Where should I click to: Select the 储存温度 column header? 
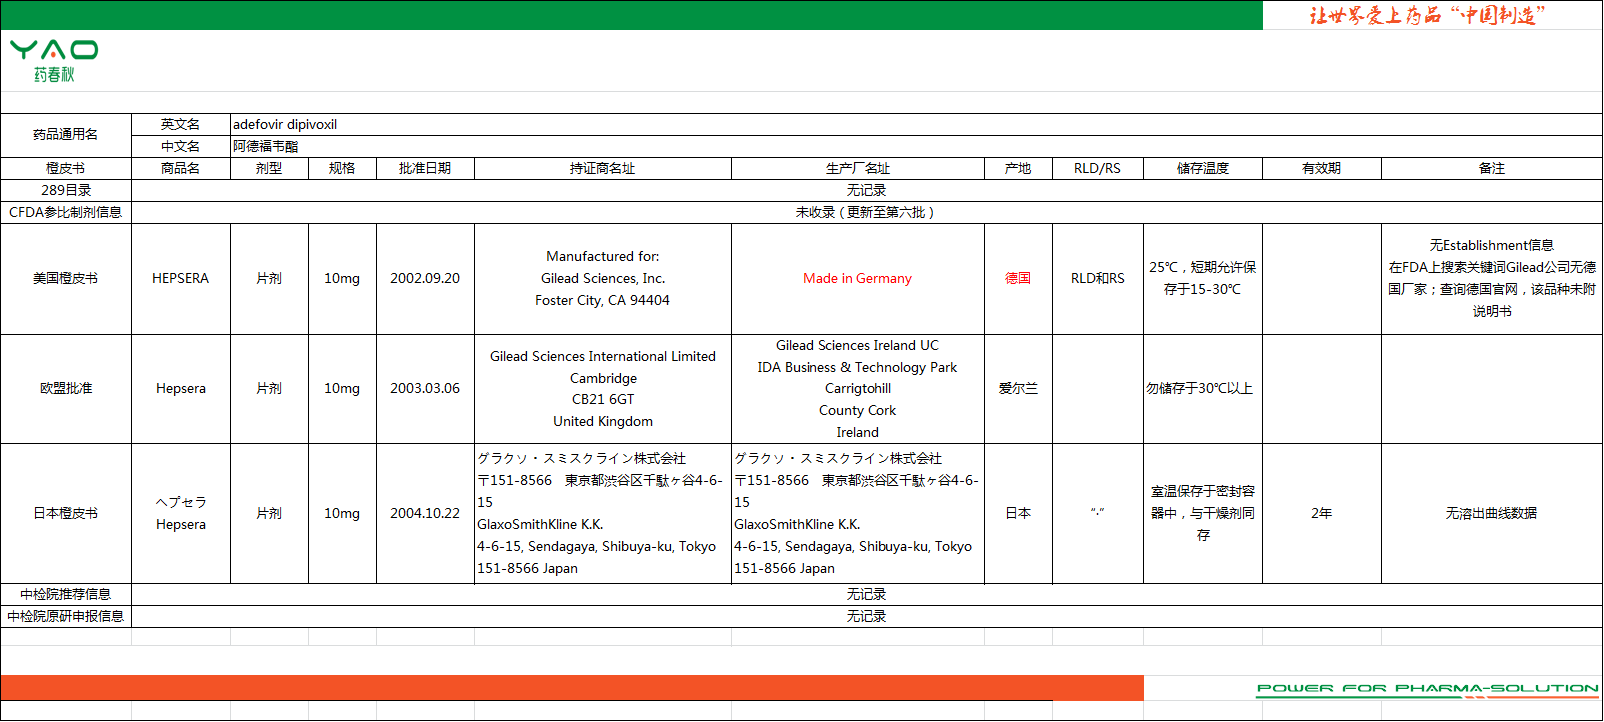pos(1203,169)
